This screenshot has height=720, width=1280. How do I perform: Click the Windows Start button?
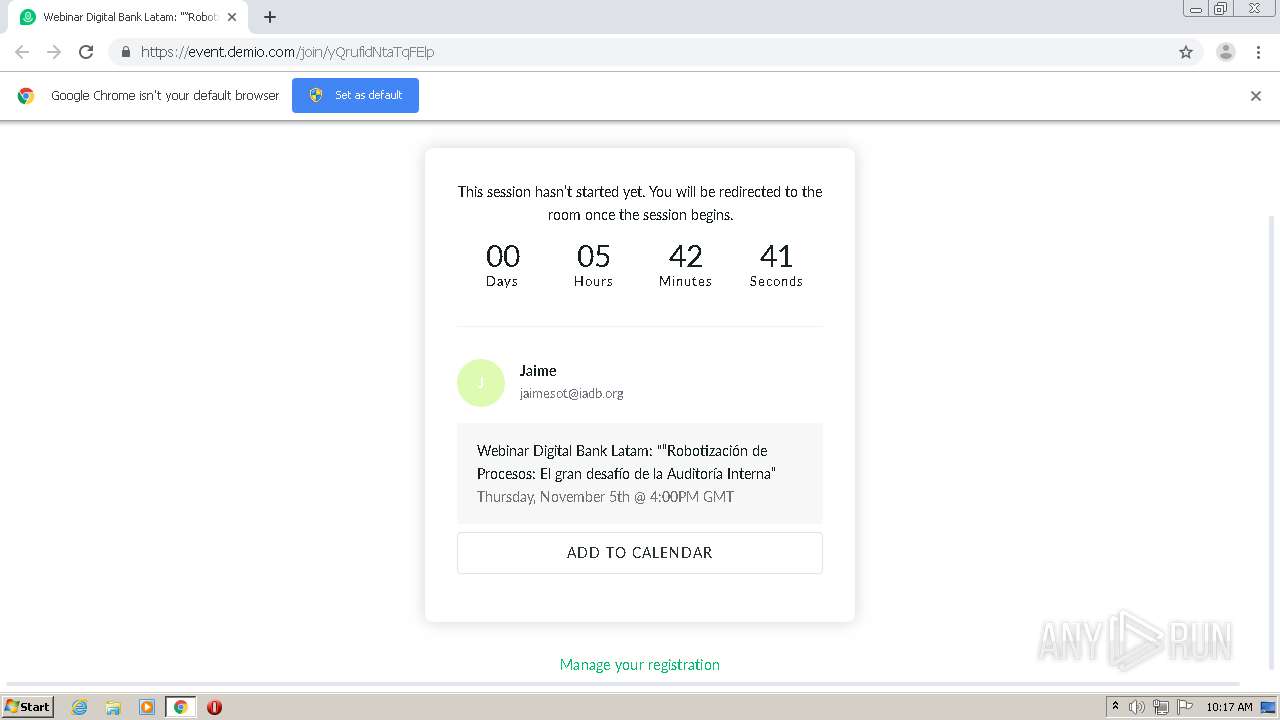(x=28, y=707)
